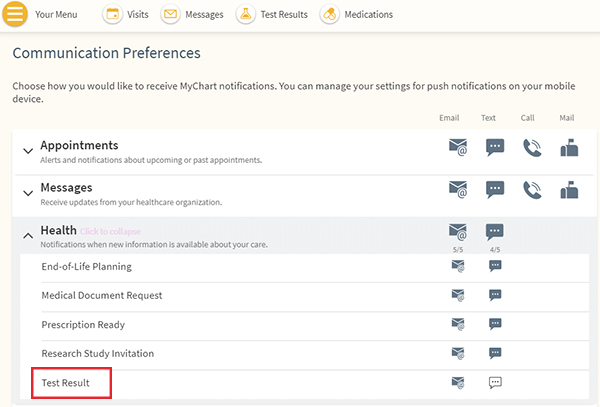Image resolution: width=600 pixels, height=407 pixels.
Task: Click the Appointments section heading
Action: click(79, 145)
